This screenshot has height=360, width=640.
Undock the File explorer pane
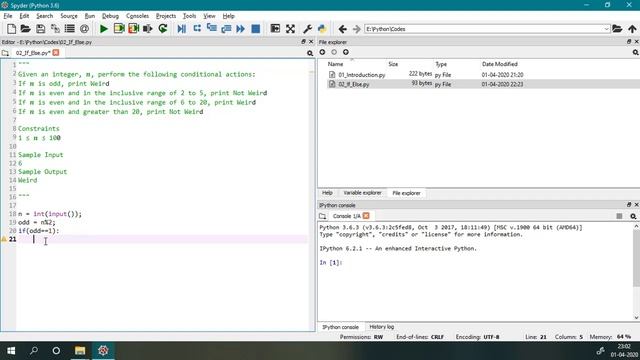pos(629,42)
